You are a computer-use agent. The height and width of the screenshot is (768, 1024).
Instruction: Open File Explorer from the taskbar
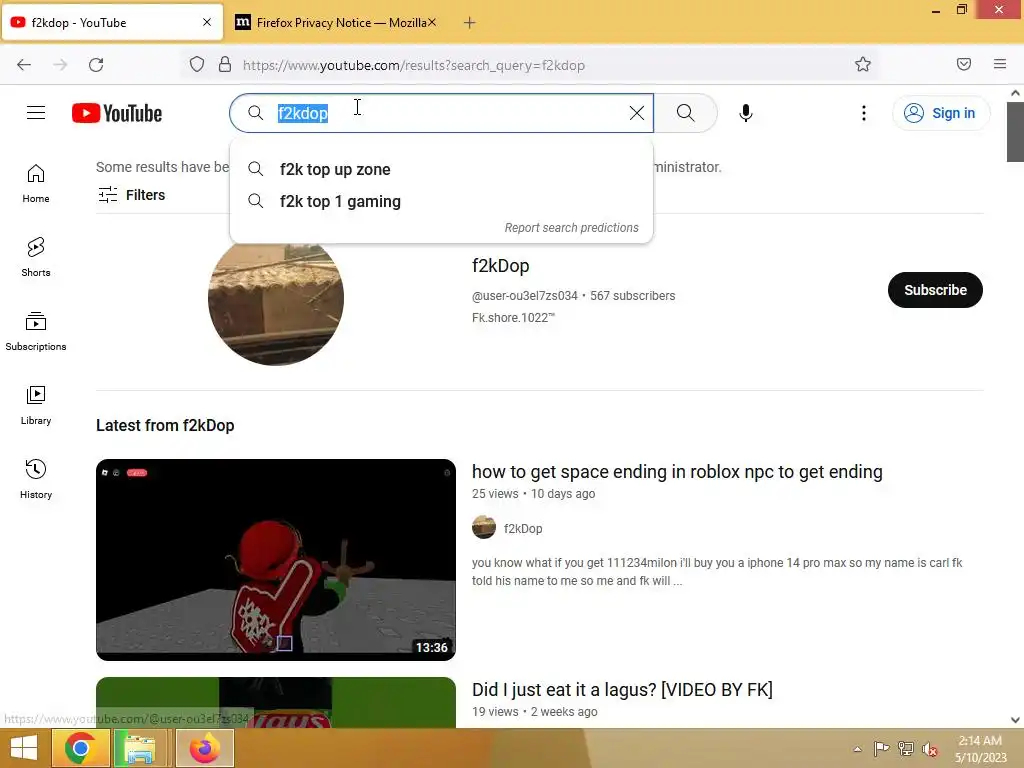(x=140, y=748)
